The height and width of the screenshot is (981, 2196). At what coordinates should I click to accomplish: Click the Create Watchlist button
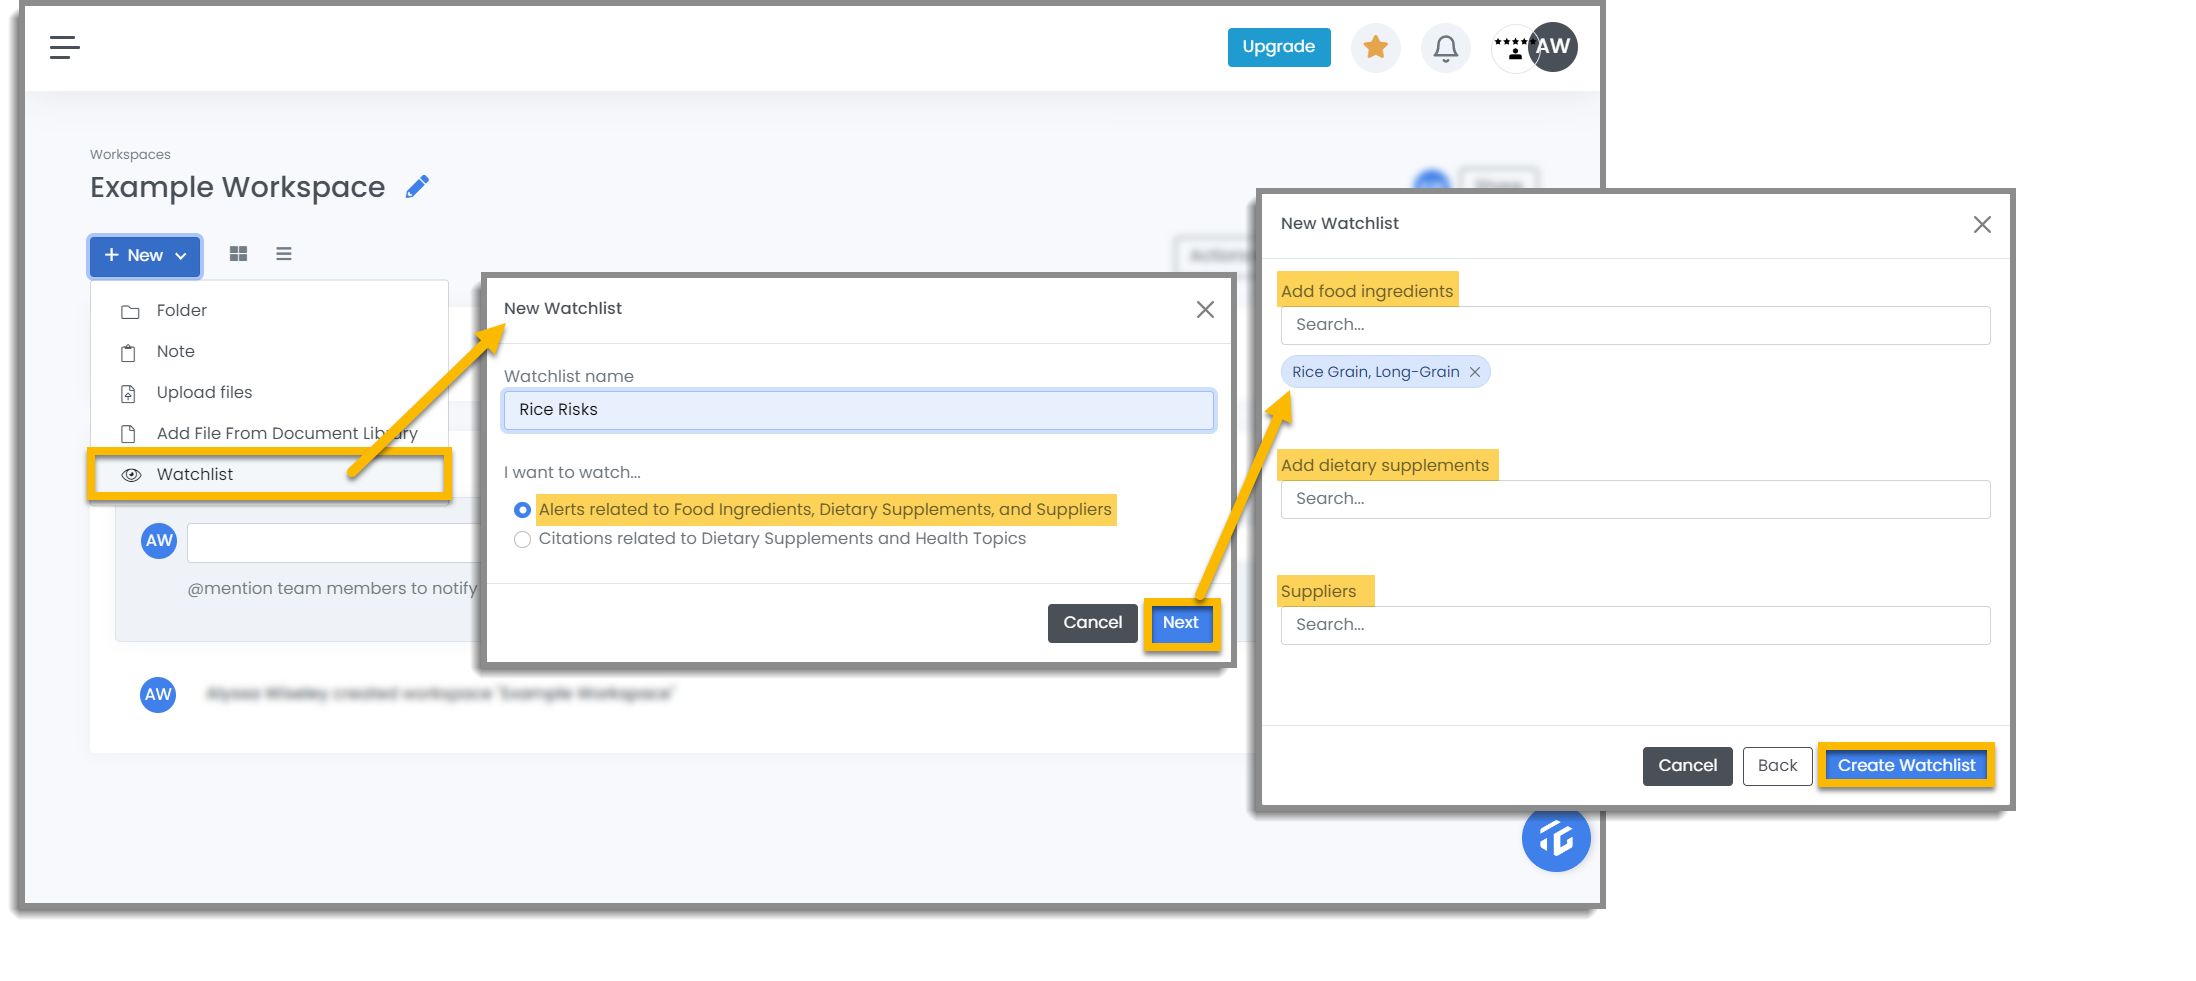coord(1906,766)
